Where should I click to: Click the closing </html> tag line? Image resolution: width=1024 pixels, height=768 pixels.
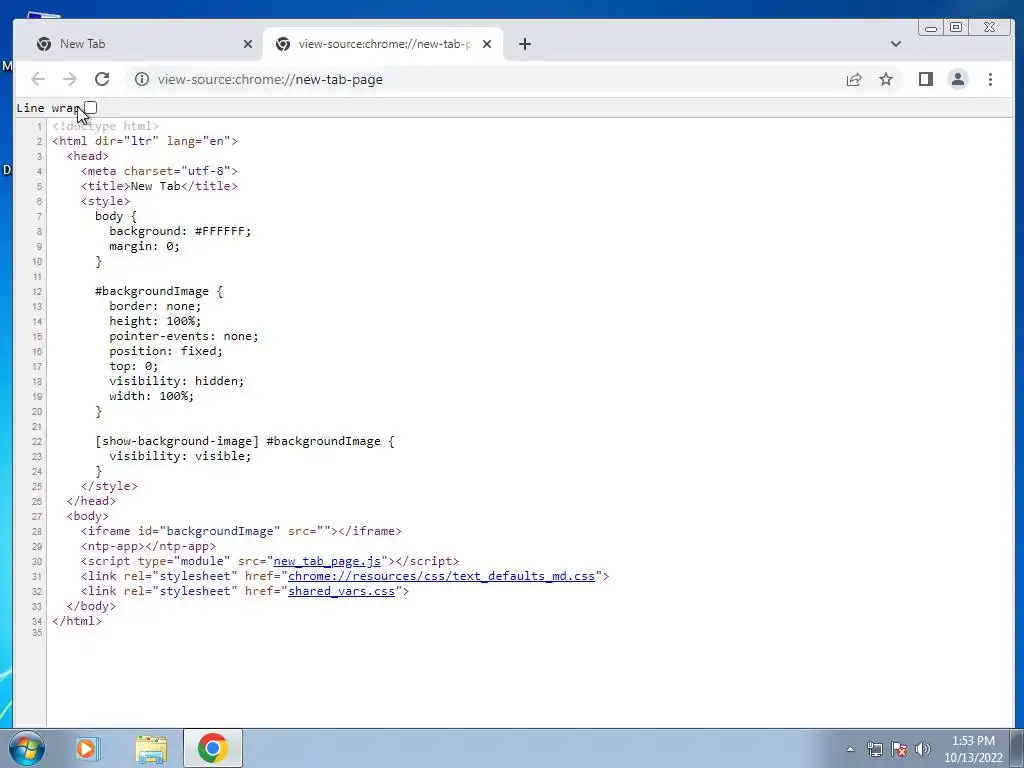click(77, 621)
